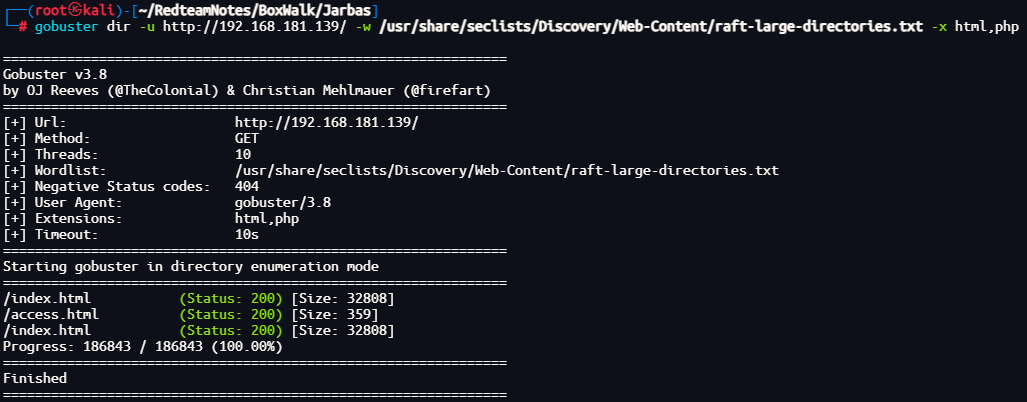1027x402 pixels.
Task: Click the GET value on the Method line
Action: (246, 138)
